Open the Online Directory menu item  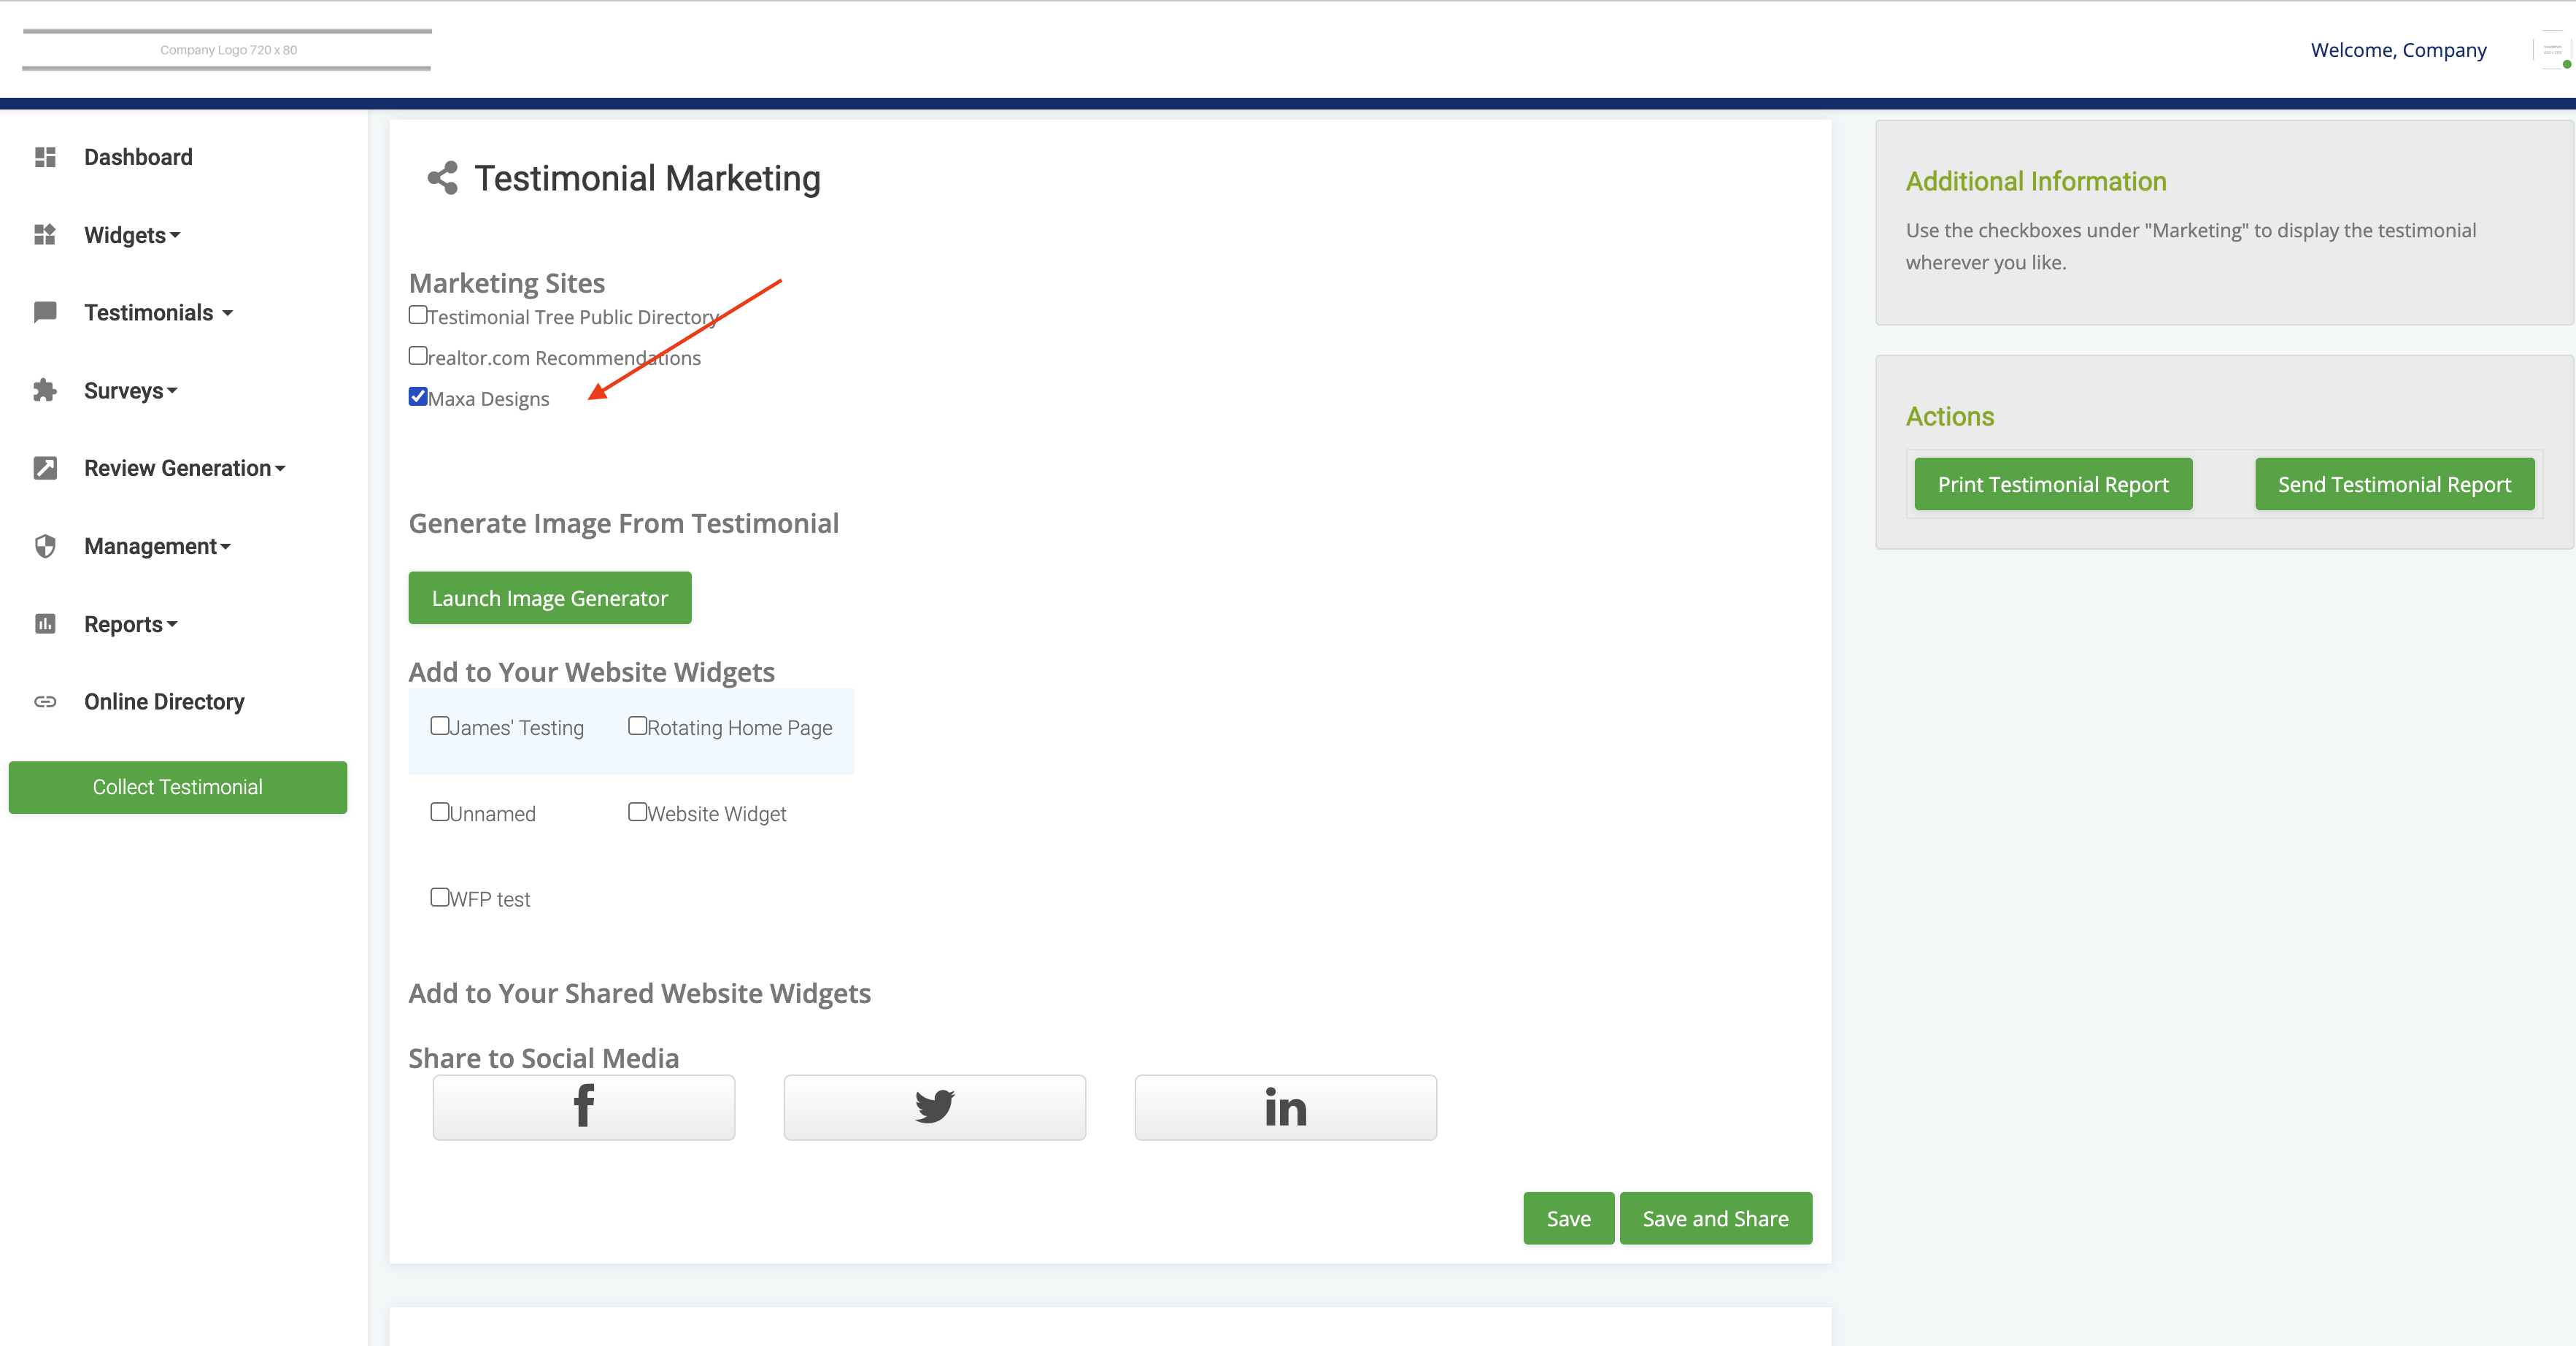(164, 702)
